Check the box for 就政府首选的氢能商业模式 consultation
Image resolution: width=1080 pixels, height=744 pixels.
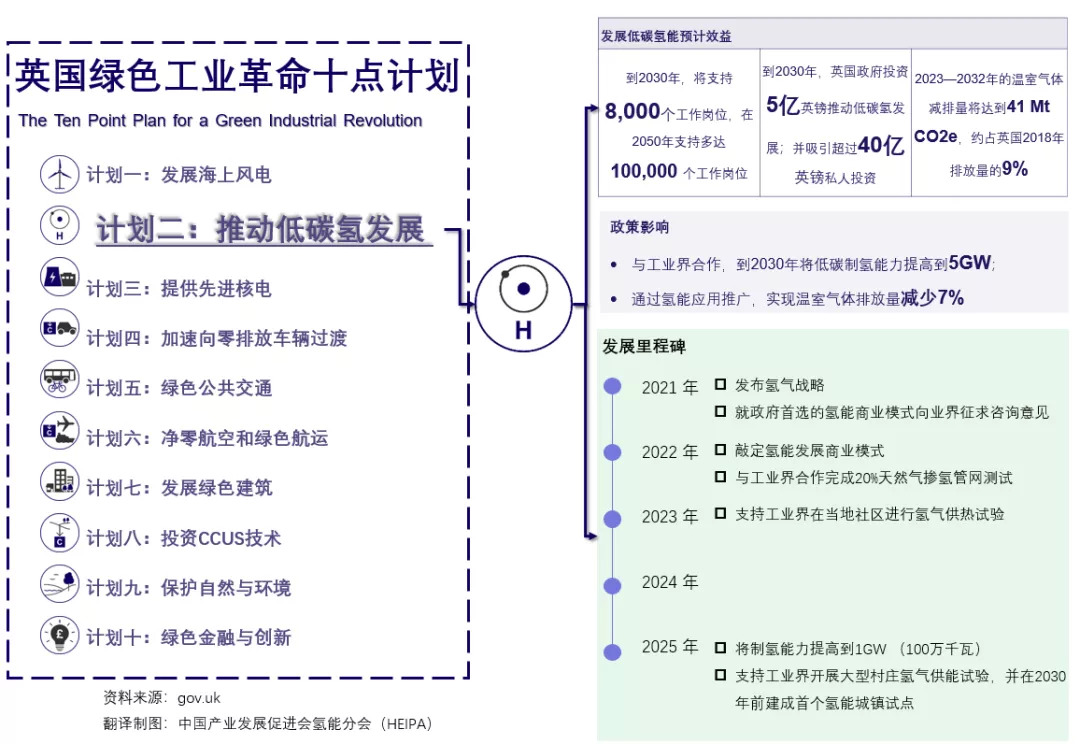click(720, 412)
